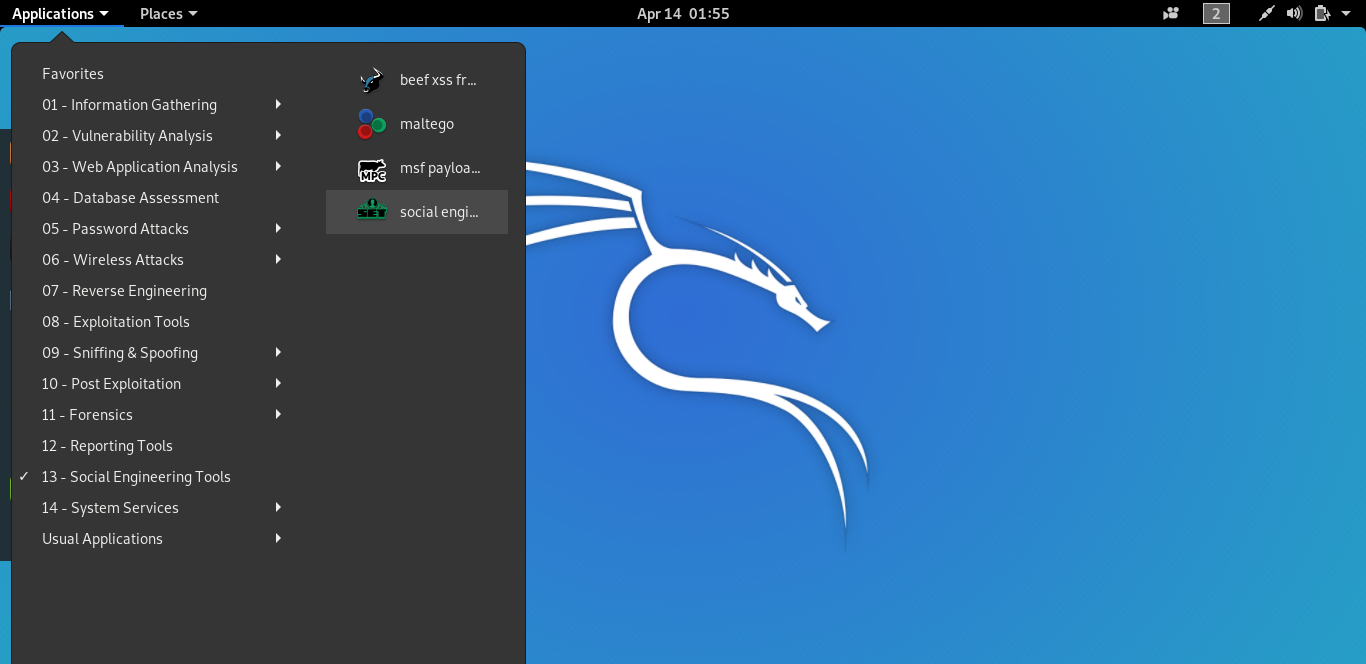Click the msf payload creator MPC icon
The height and width of the screenshot is (664, 1366).
[x=372, y=168]
